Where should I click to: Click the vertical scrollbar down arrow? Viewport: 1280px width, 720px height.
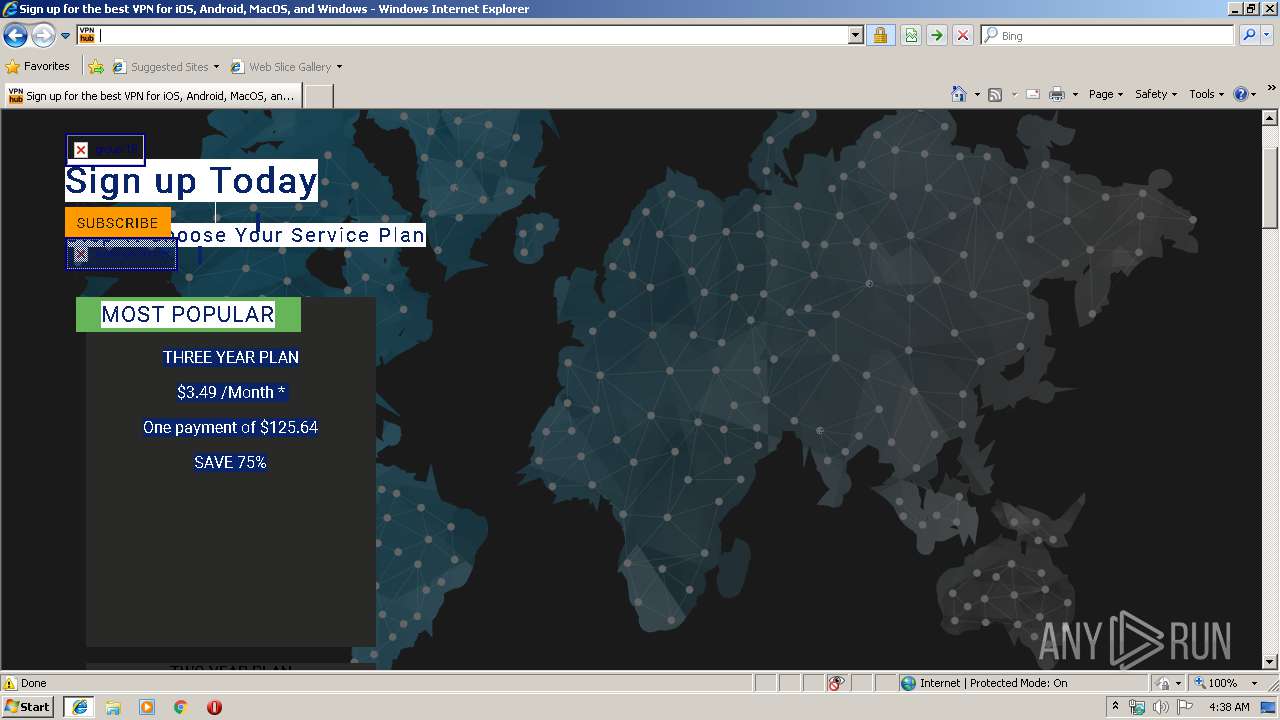tap(1270, 661)
